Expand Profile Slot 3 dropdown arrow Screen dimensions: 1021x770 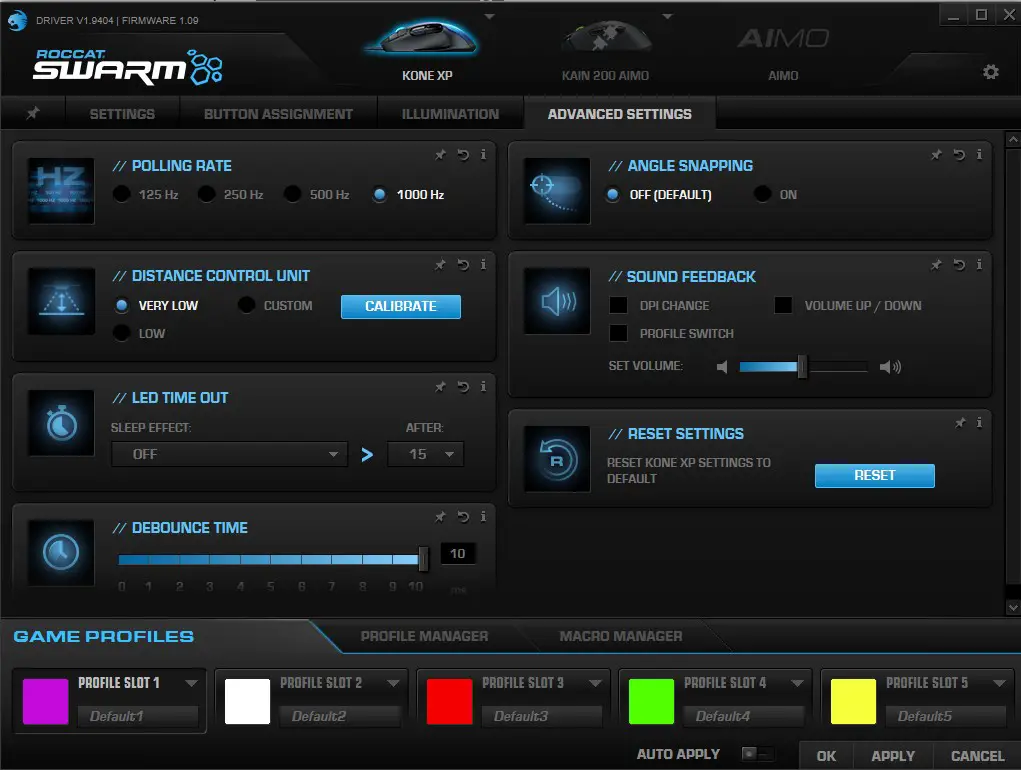tap(595, 683)
